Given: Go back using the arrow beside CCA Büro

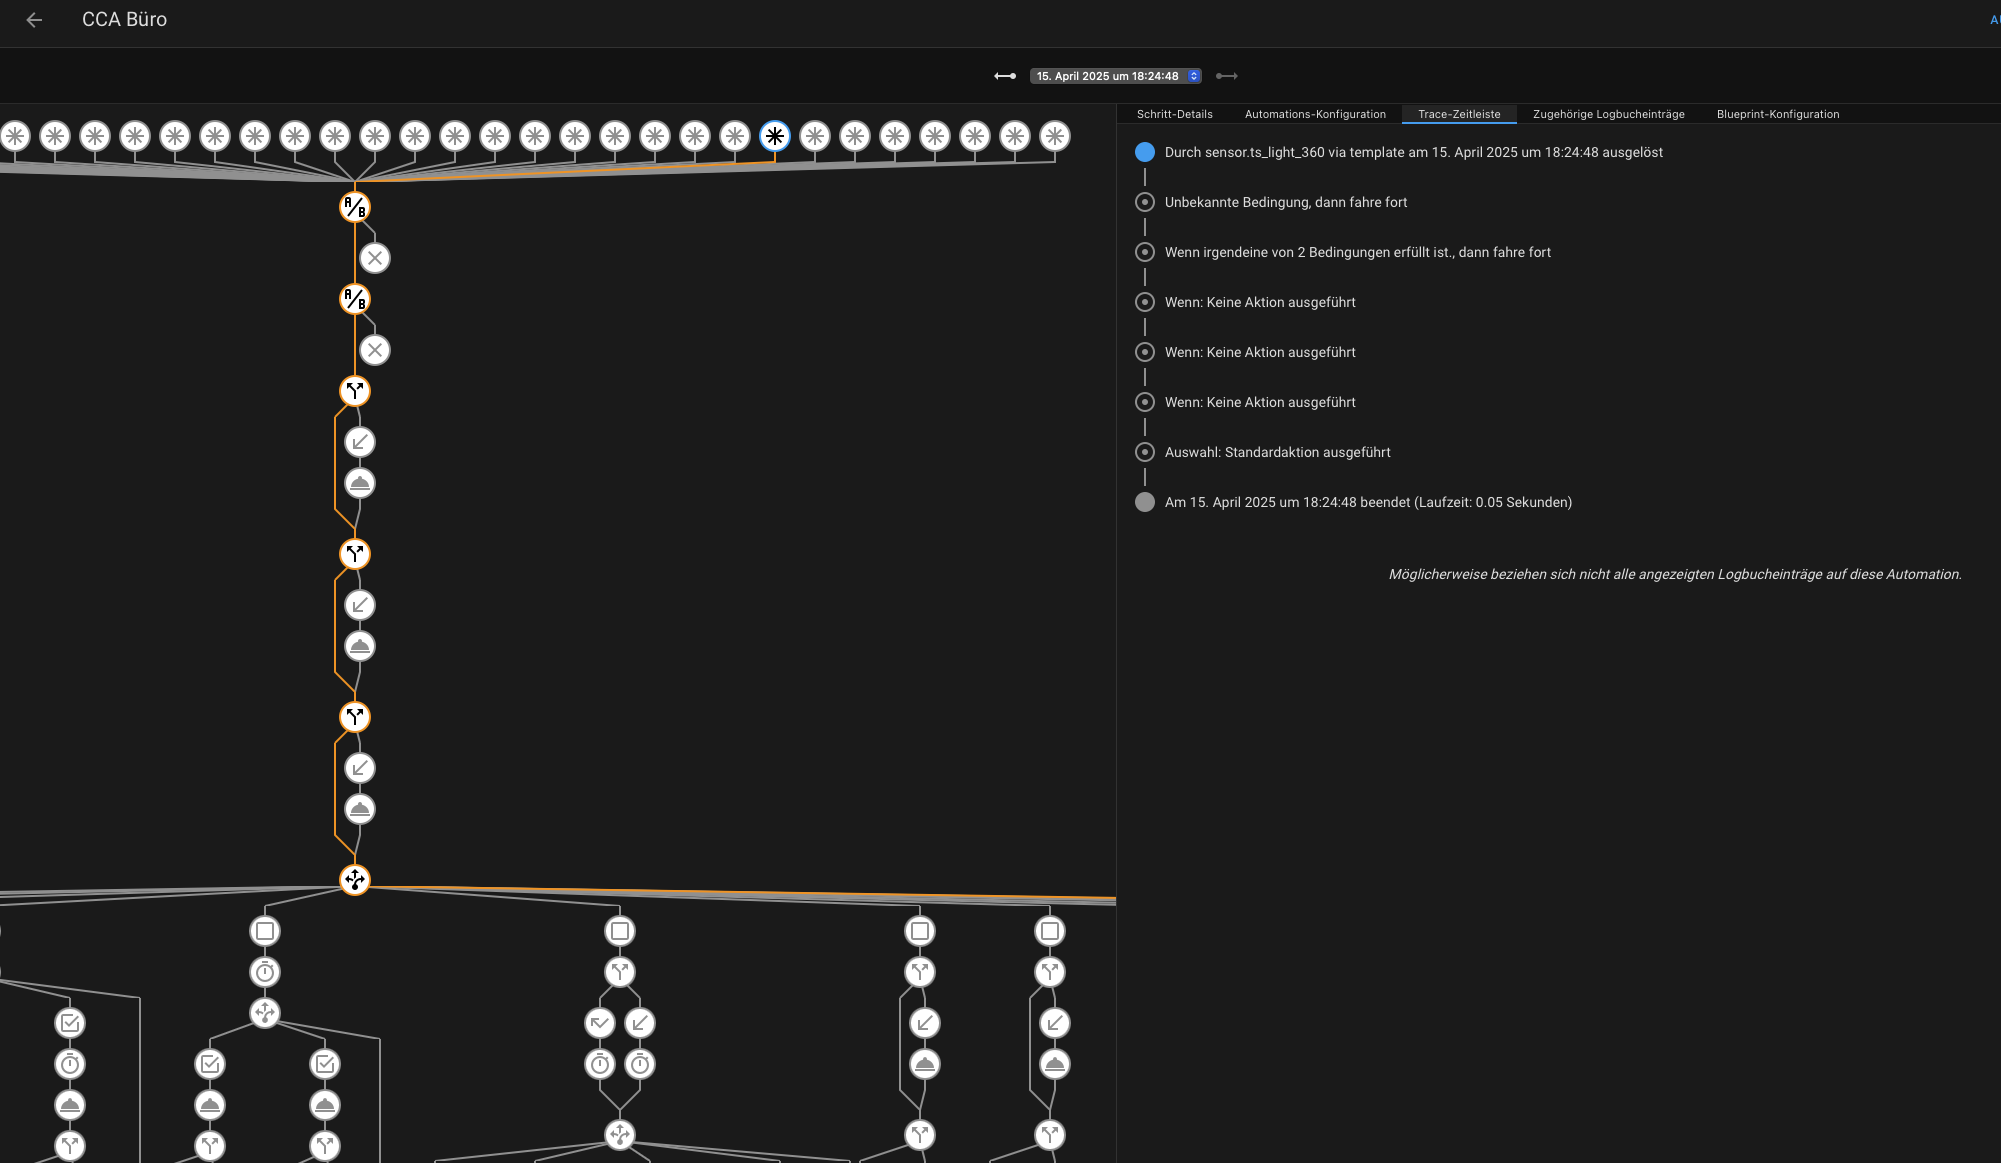Looking at the screenshot, I should 34,20.
